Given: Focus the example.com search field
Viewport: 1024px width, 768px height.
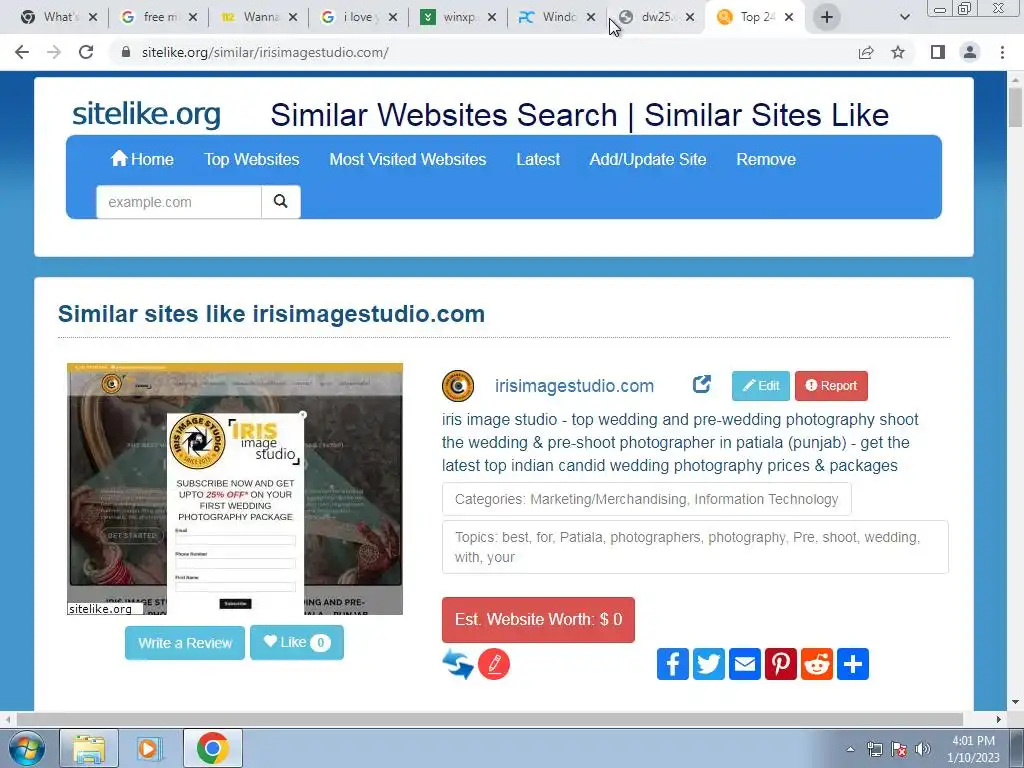Looking at the screenshot, I should tap(179, 202).
